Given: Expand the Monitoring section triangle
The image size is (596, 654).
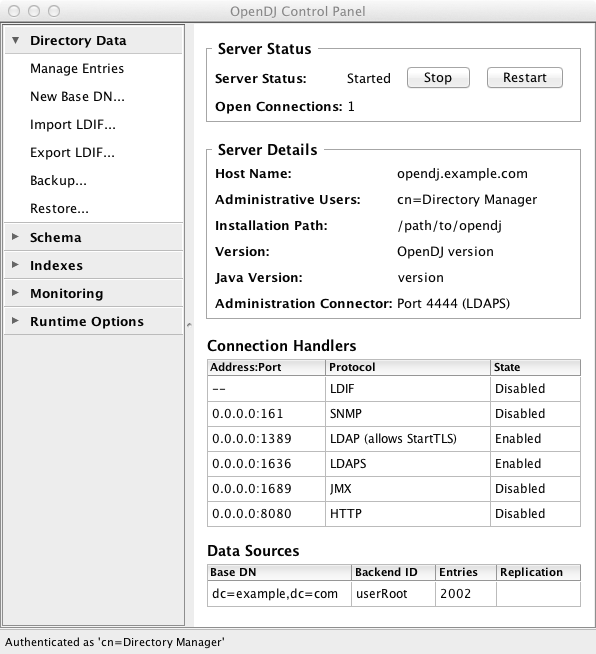Looking at the screenshot, I should click(15, 293).
